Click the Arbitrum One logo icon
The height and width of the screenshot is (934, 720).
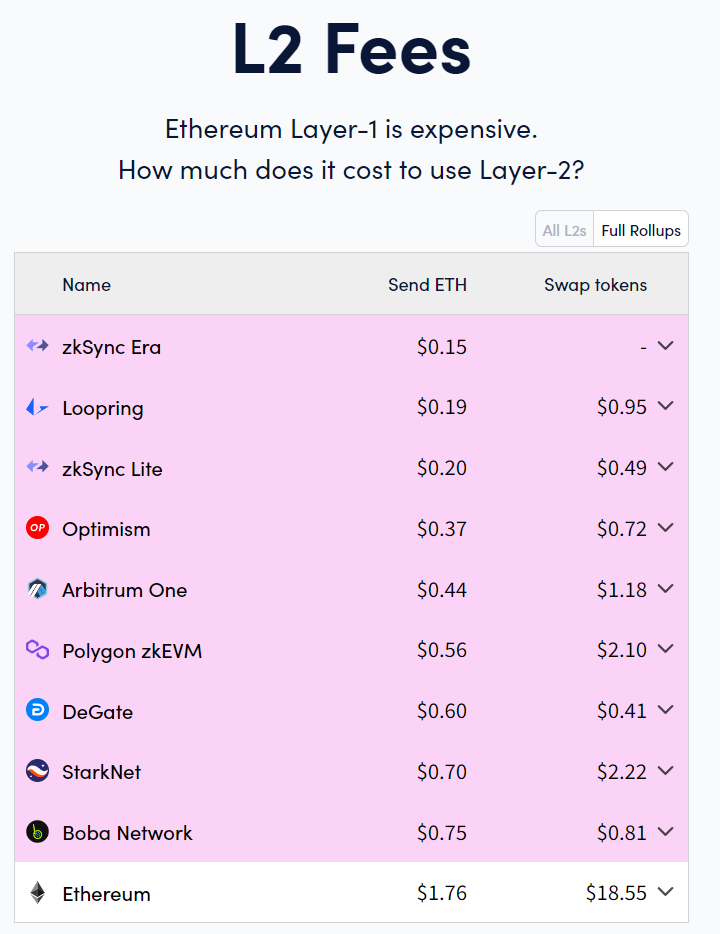point(37,589)
